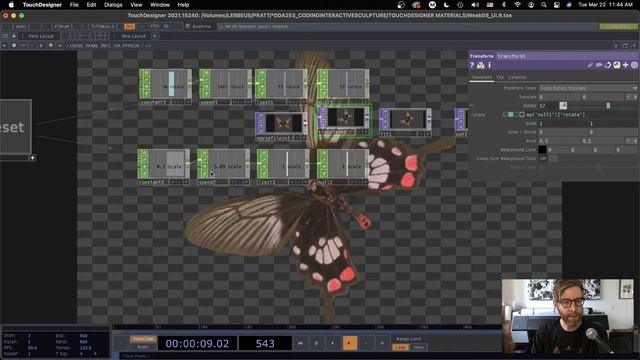Click the reset-to-start button in transport controls
This screenshot has height=360, width=640.
(300, 343)
